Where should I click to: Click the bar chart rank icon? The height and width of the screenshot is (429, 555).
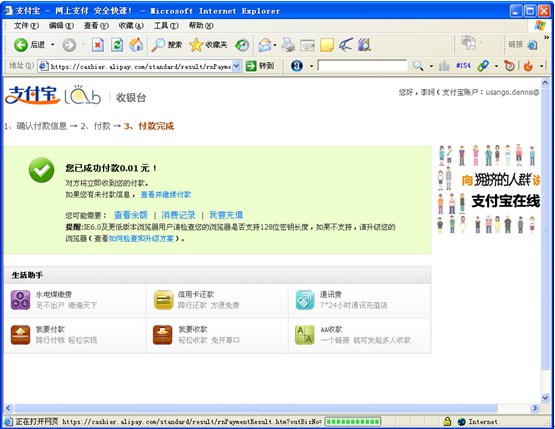click(444, 66)
